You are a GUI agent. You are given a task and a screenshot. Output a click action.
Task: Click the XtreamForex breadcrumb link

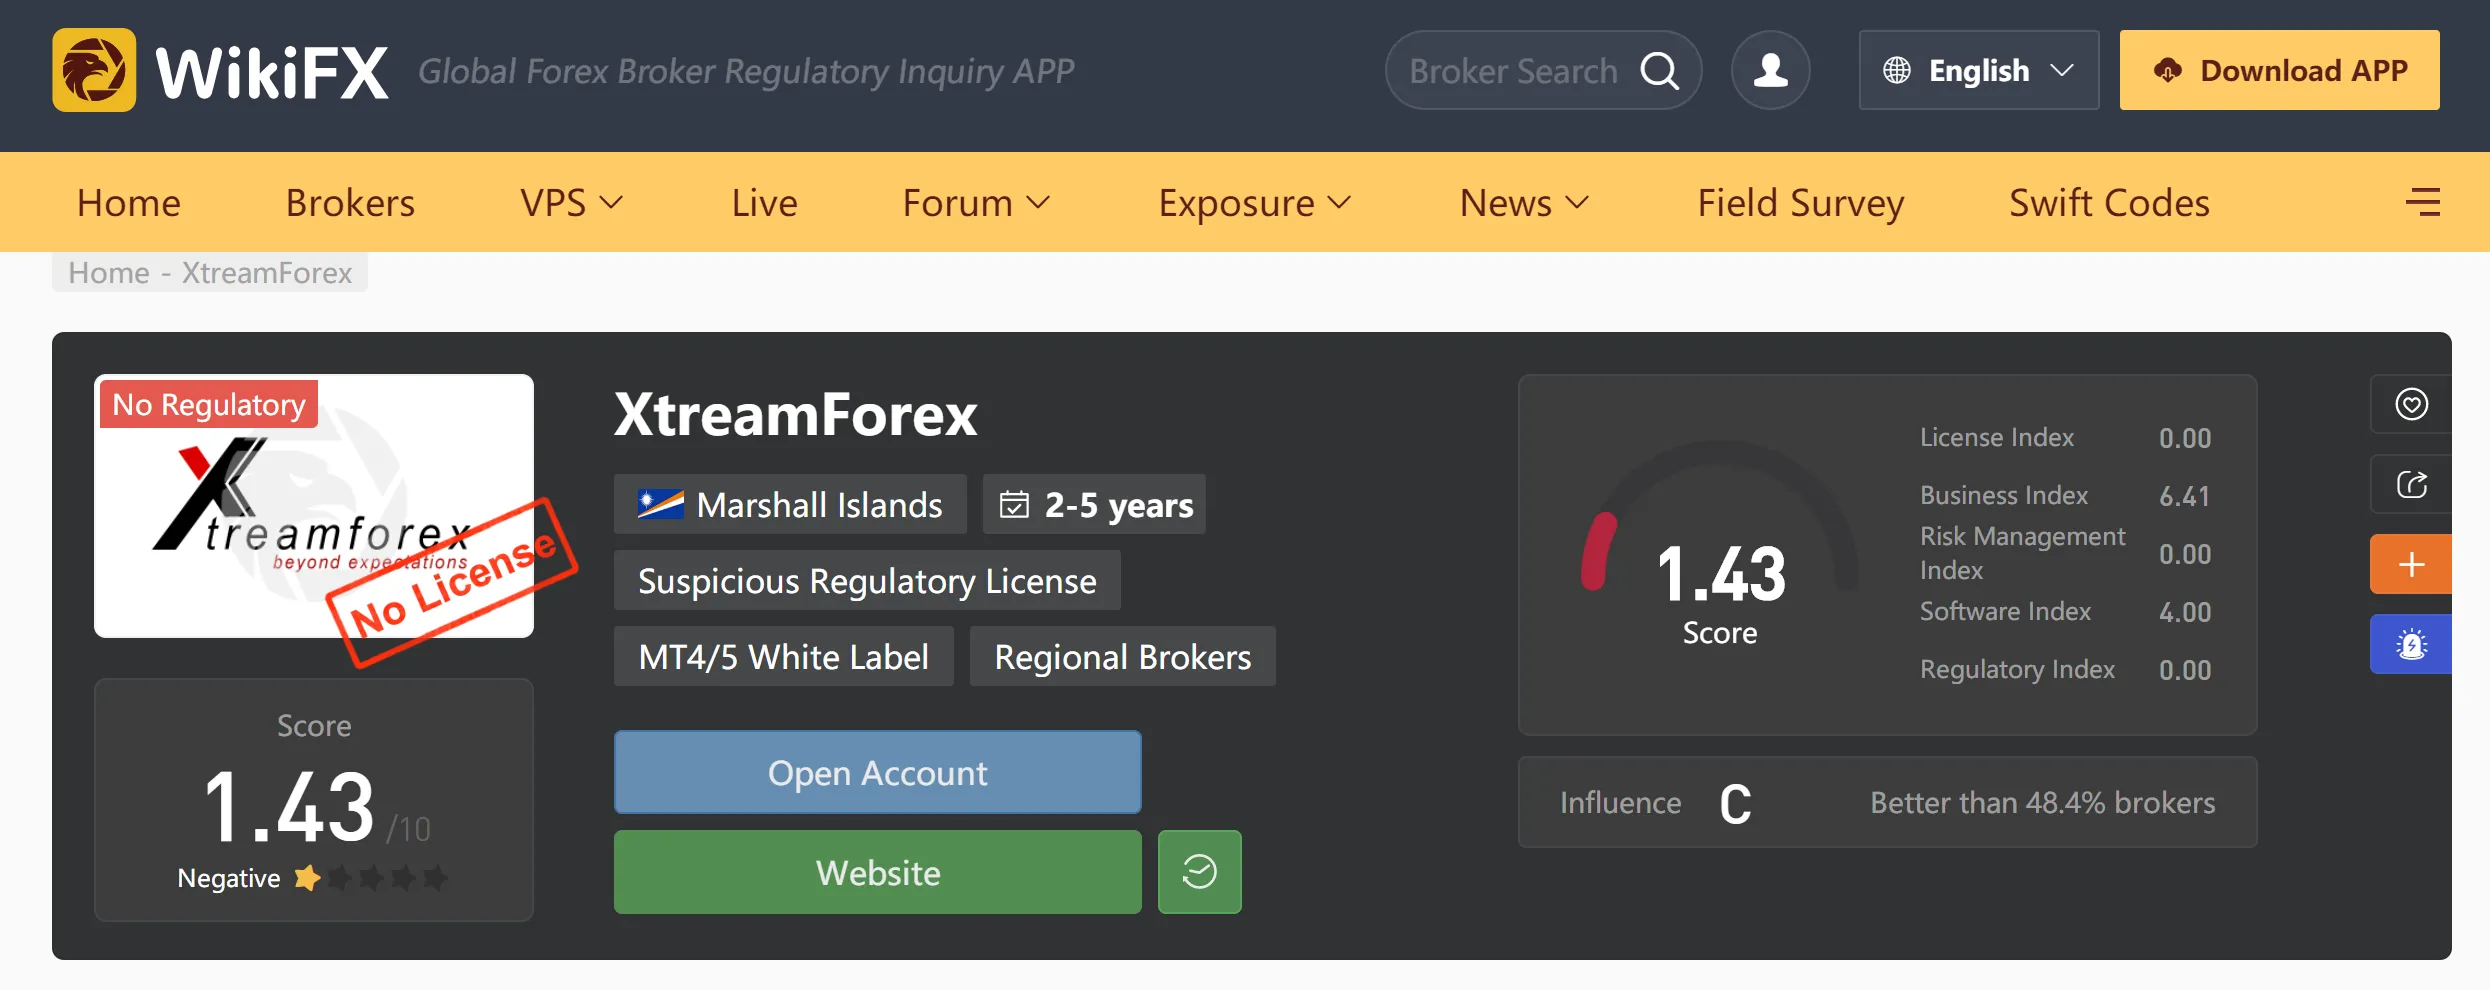[267, 272]
